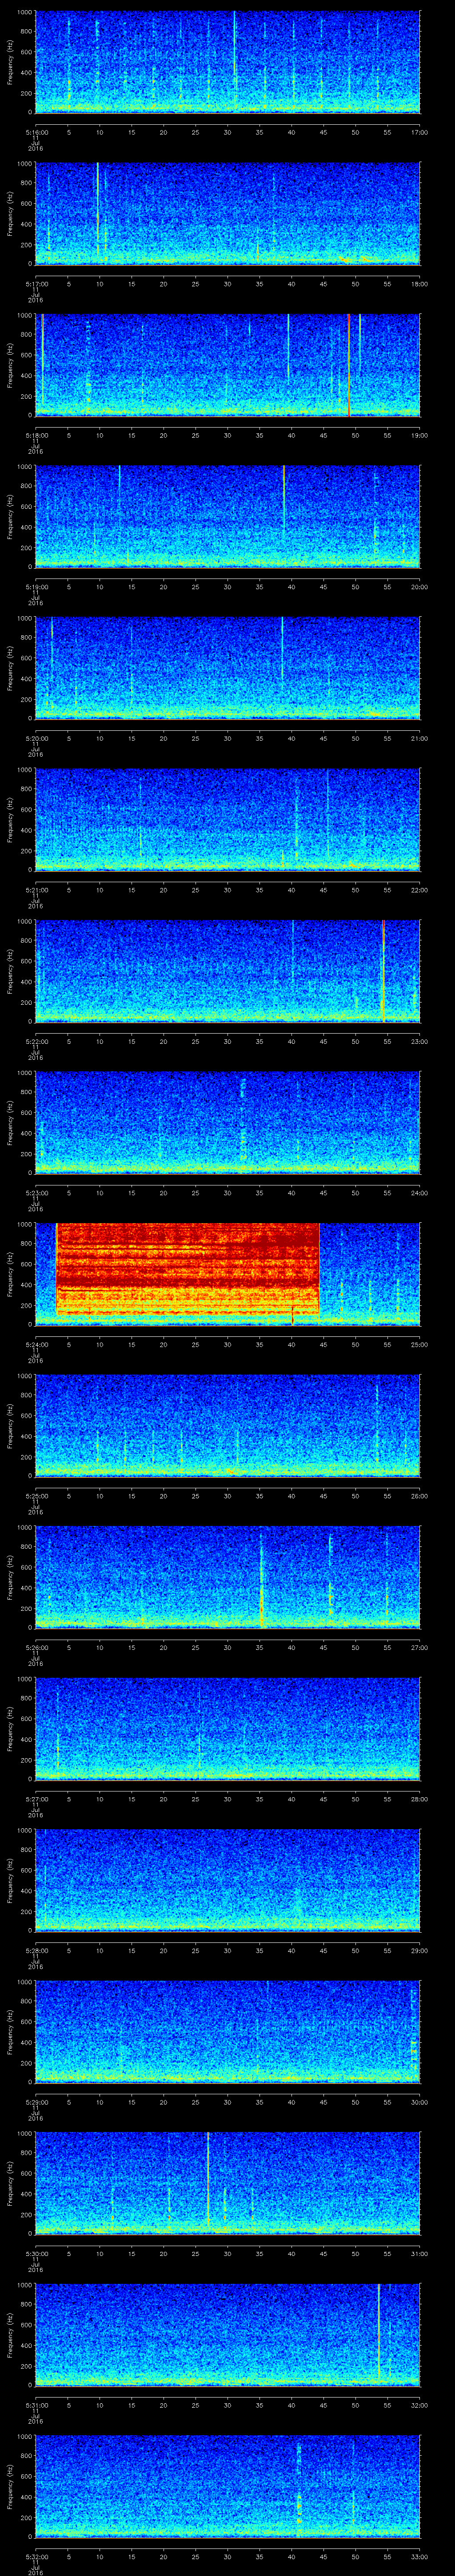Select the 25:00 end time label
This screenshot has width=455, height=2576.
pyautogui.click(x=419, y=1344)
